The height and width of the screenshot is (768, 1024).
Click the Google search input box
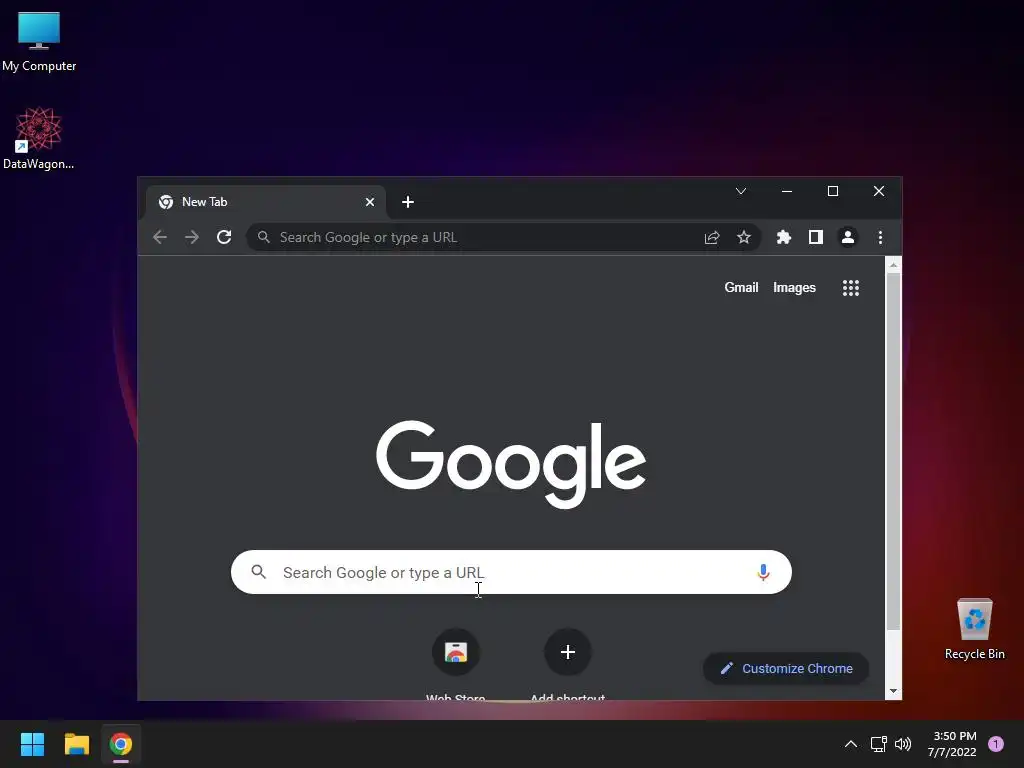tap(511, 572)
